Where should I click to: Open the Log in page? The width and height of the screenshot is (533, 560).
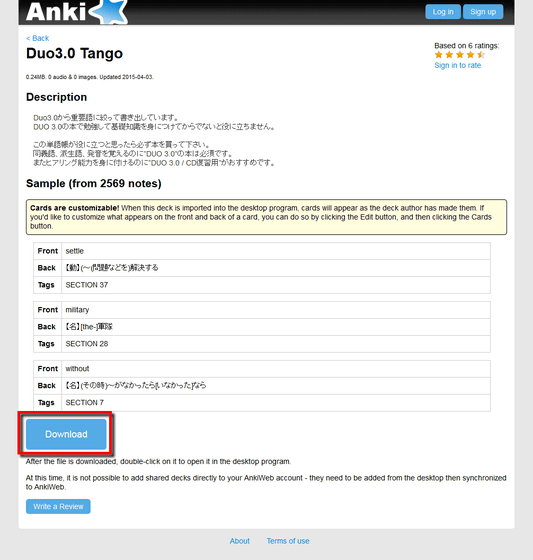coord(443,12)
